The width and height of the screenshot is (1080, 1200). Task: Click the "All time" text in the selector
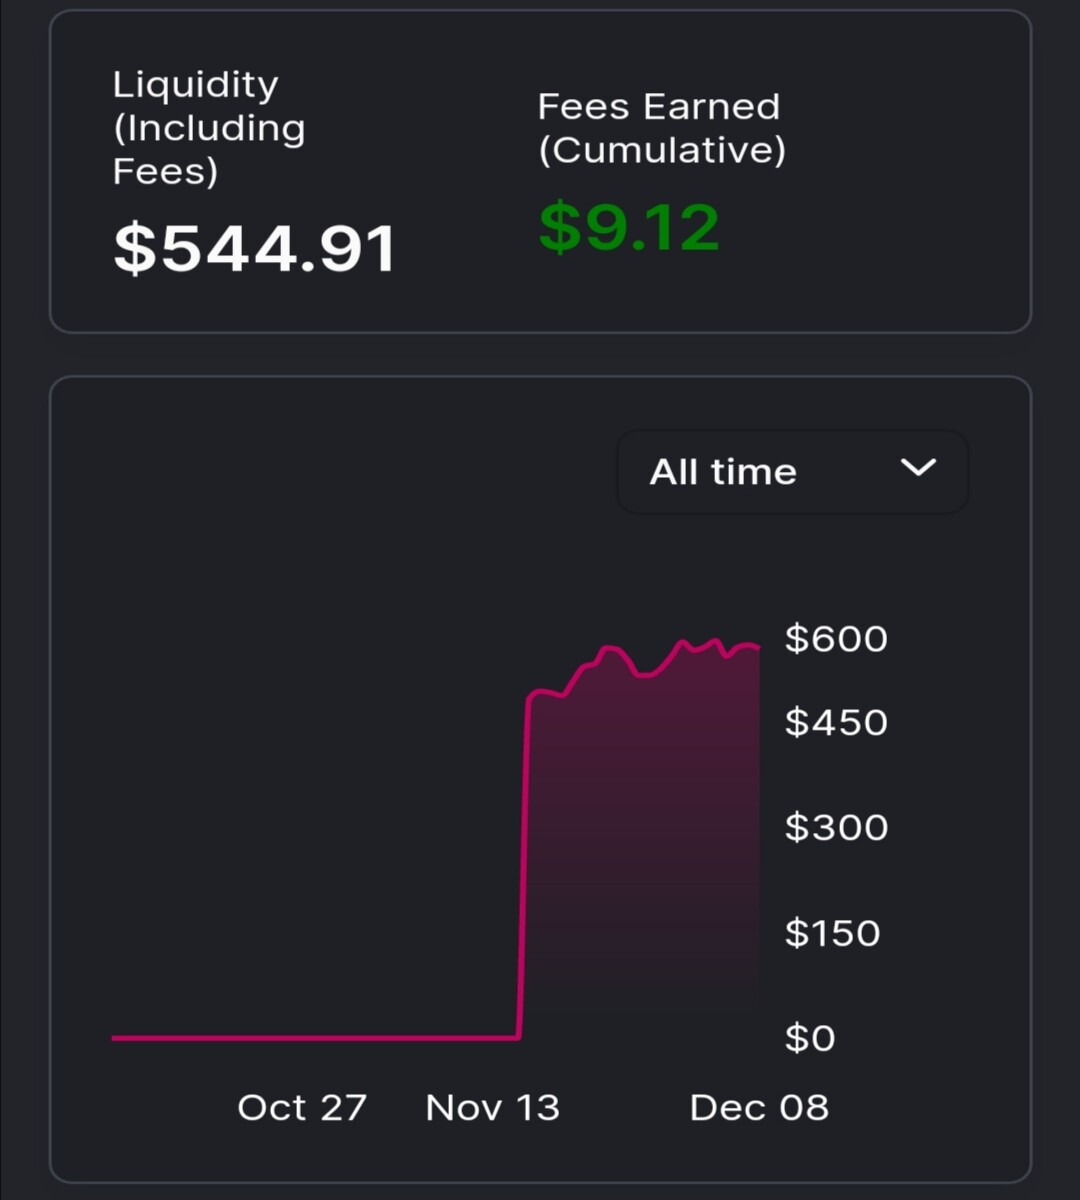(x=723, y=471)
